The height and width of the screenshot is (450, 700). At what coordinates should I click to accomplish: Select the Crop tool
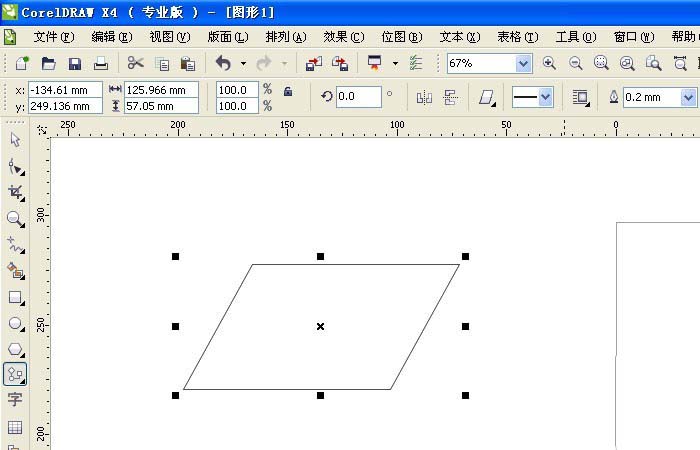click(16, 193)
